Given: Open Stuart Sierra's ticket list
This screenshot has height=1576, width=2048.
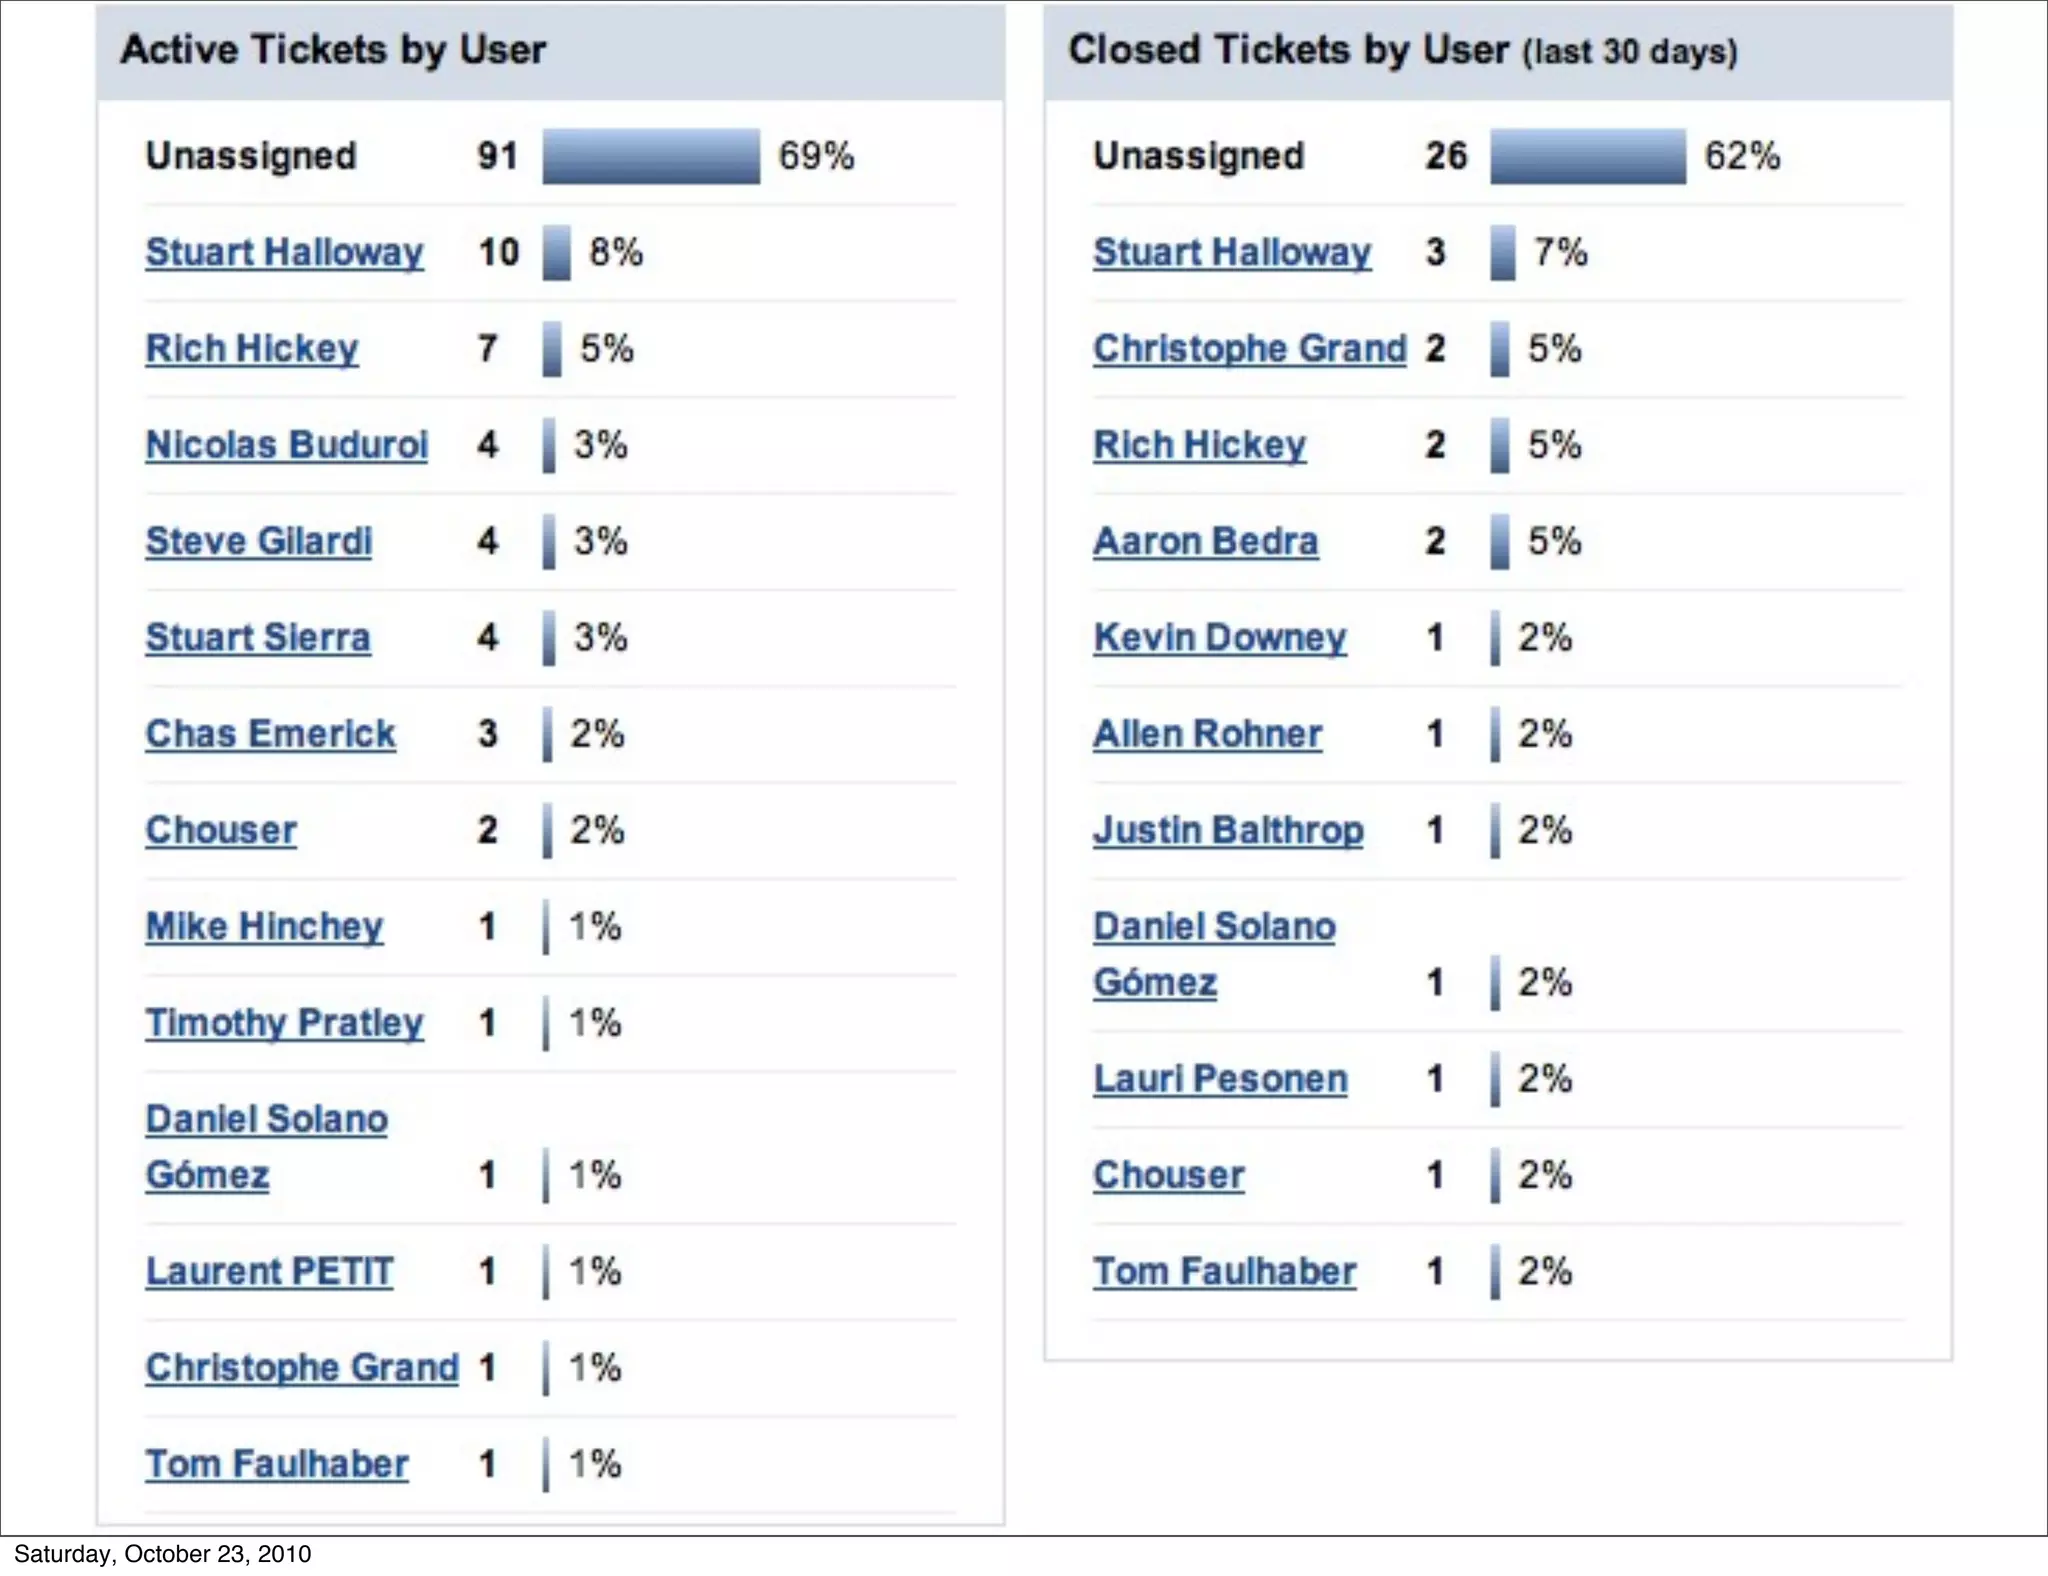Looking at the screenshot, I should point(258,637).
